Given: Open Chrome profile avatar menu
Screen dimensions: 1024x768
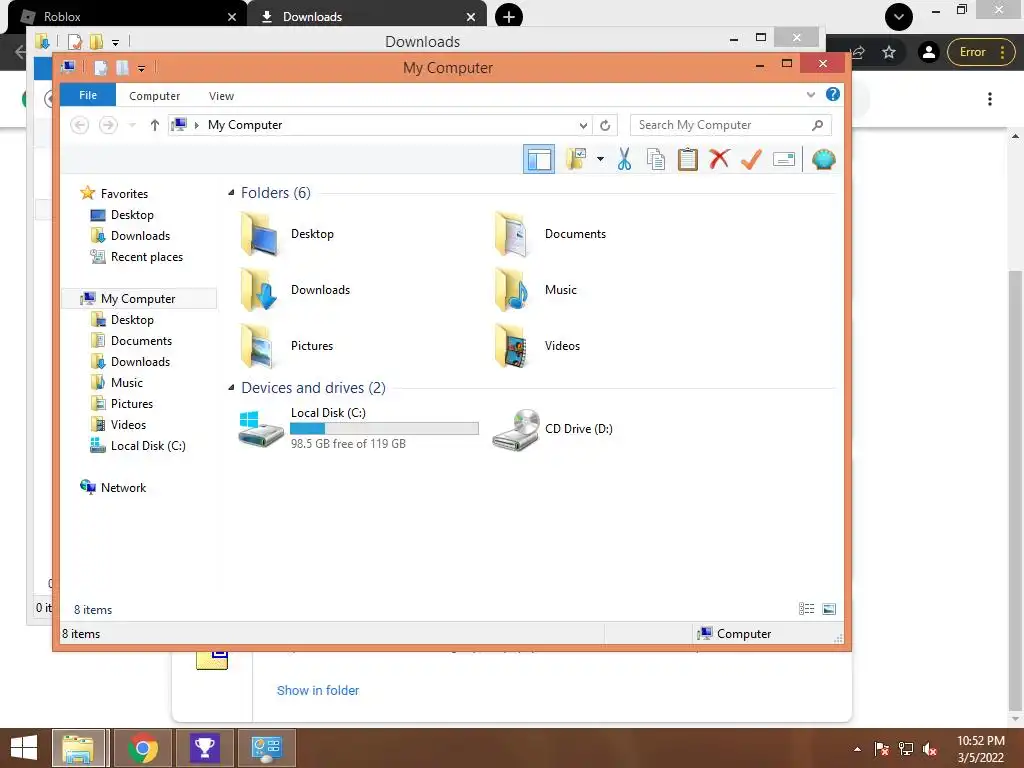Looking at the screenshot, I should 929,52.
